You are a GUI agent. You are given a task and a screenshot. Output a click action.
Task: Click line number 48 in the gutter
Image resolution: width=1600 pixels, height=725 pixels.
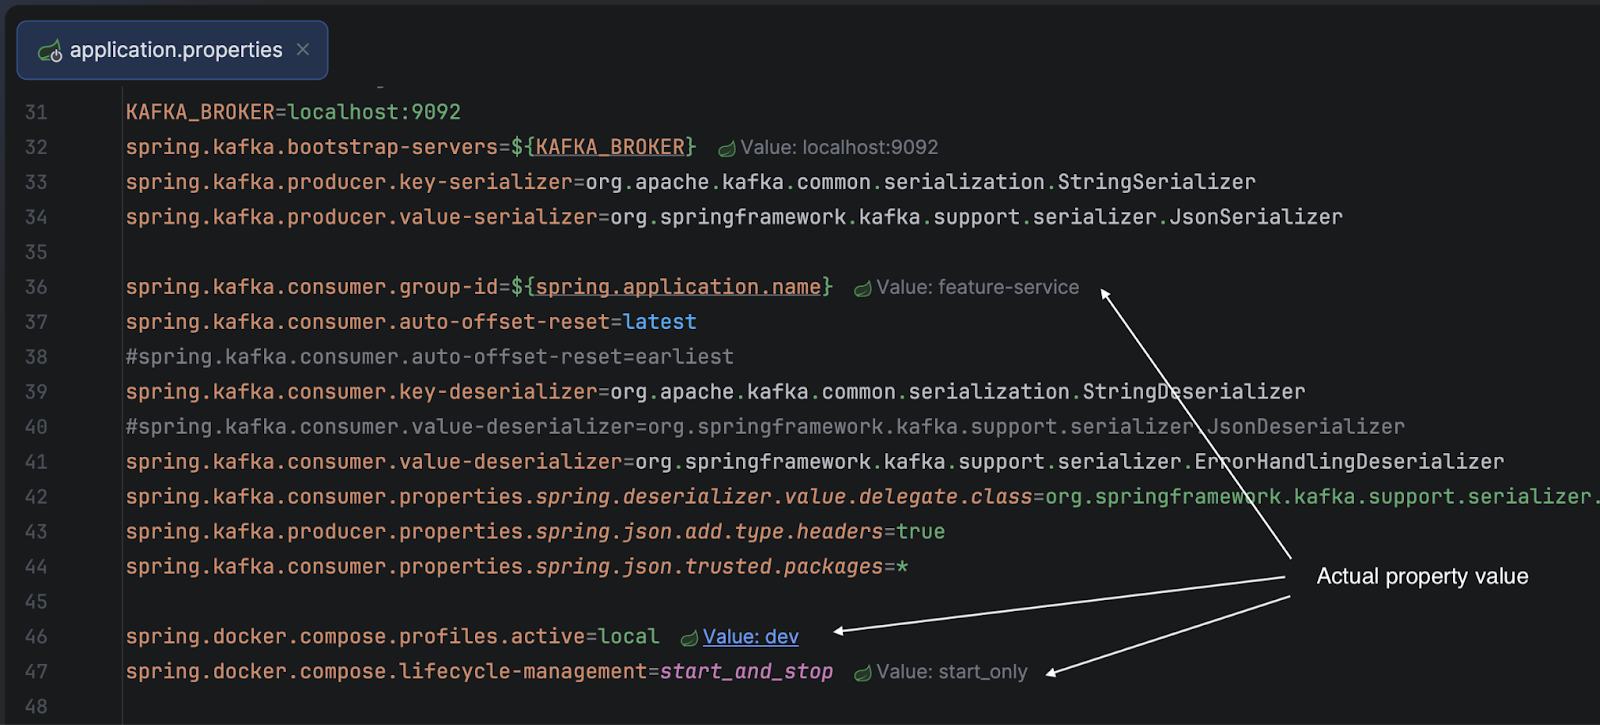[36, 707]
